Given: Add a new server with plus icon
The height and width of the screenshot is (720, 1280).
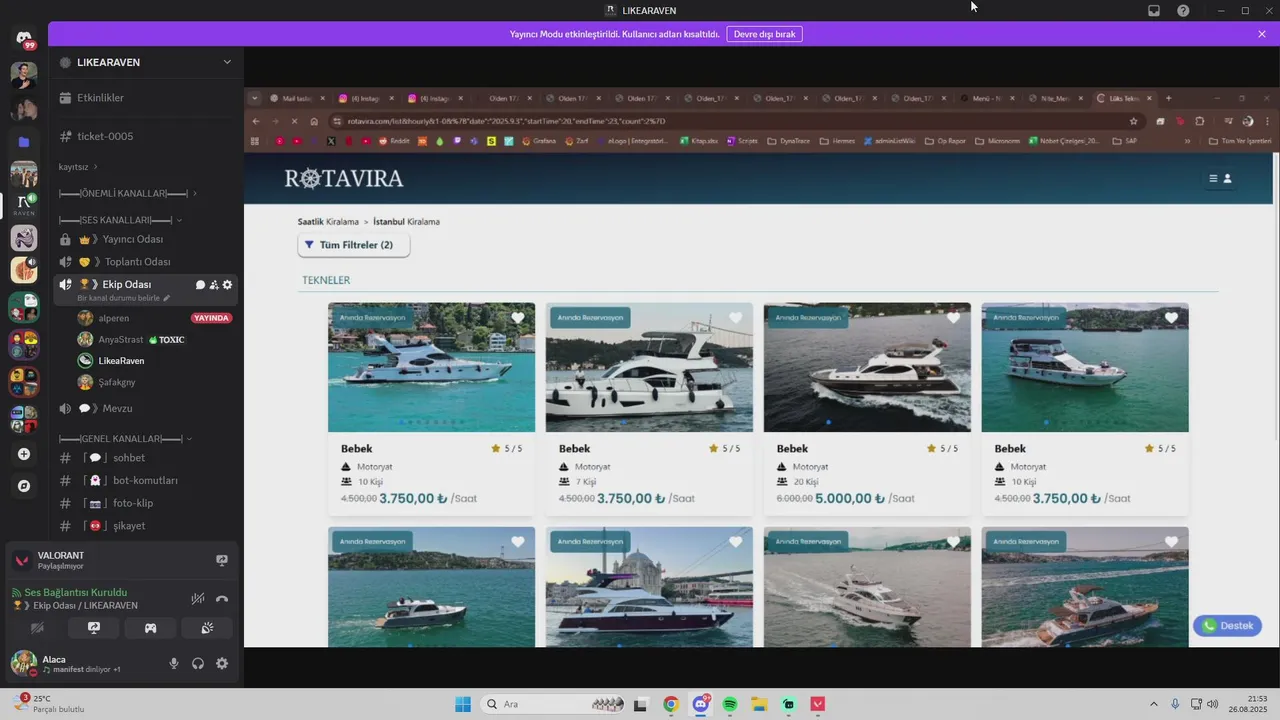Looking at the screenshot, I should (24, 454).
